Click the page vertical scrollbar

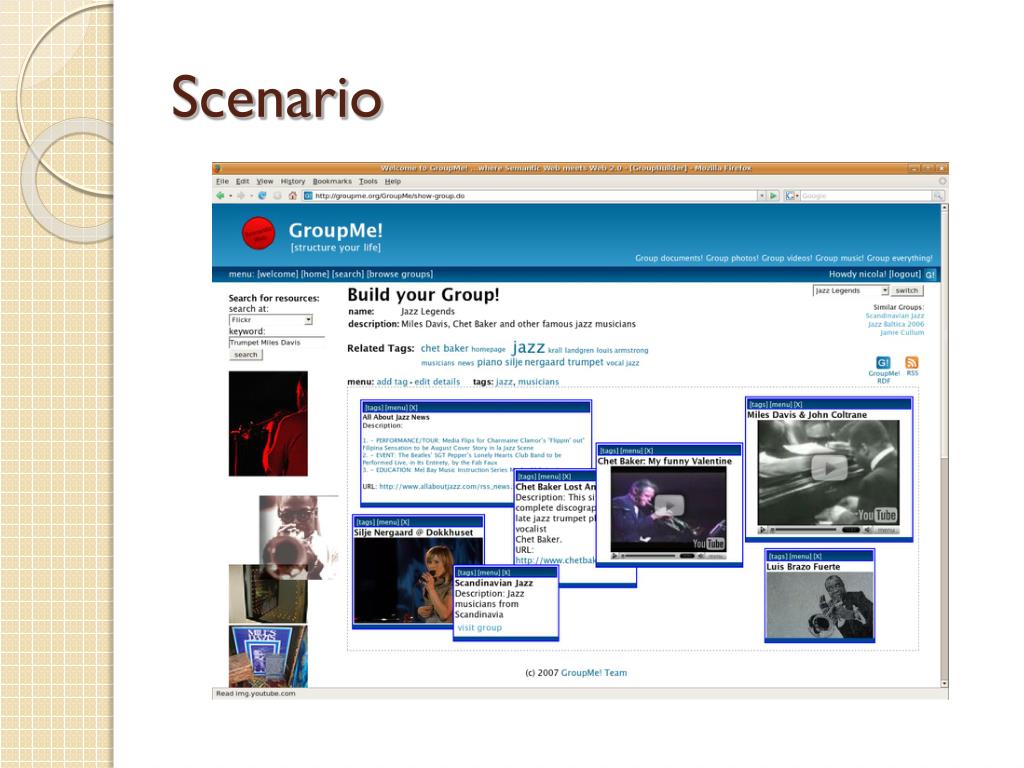click(x=944, y=445)
